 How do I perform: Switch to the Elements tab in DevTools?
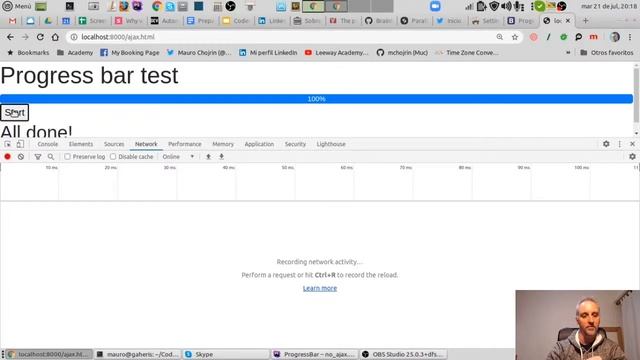click(x=81, y=144)
